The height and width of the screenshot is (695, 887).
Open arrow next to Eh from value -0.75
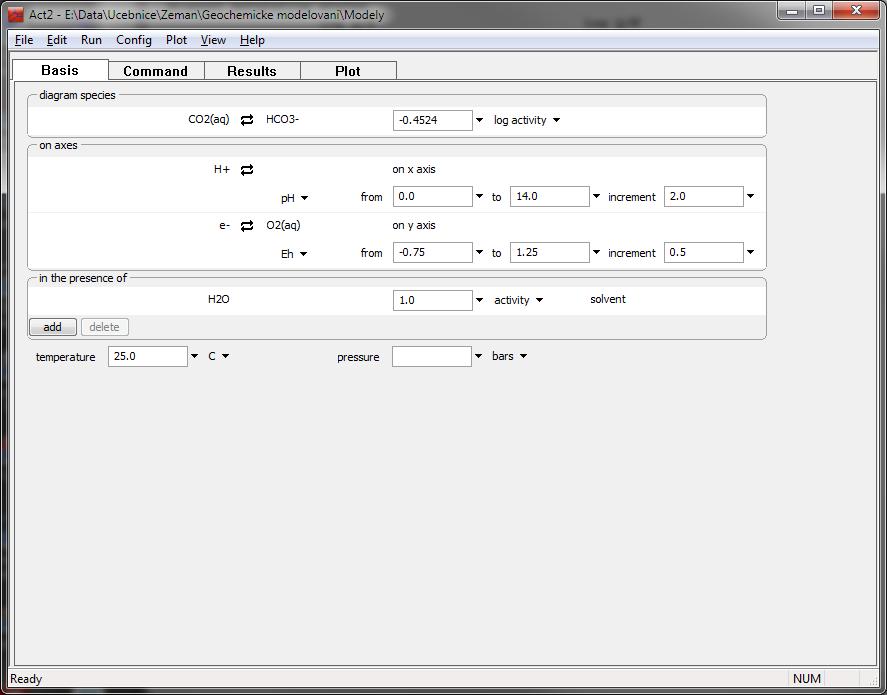[x=480, y=252]
